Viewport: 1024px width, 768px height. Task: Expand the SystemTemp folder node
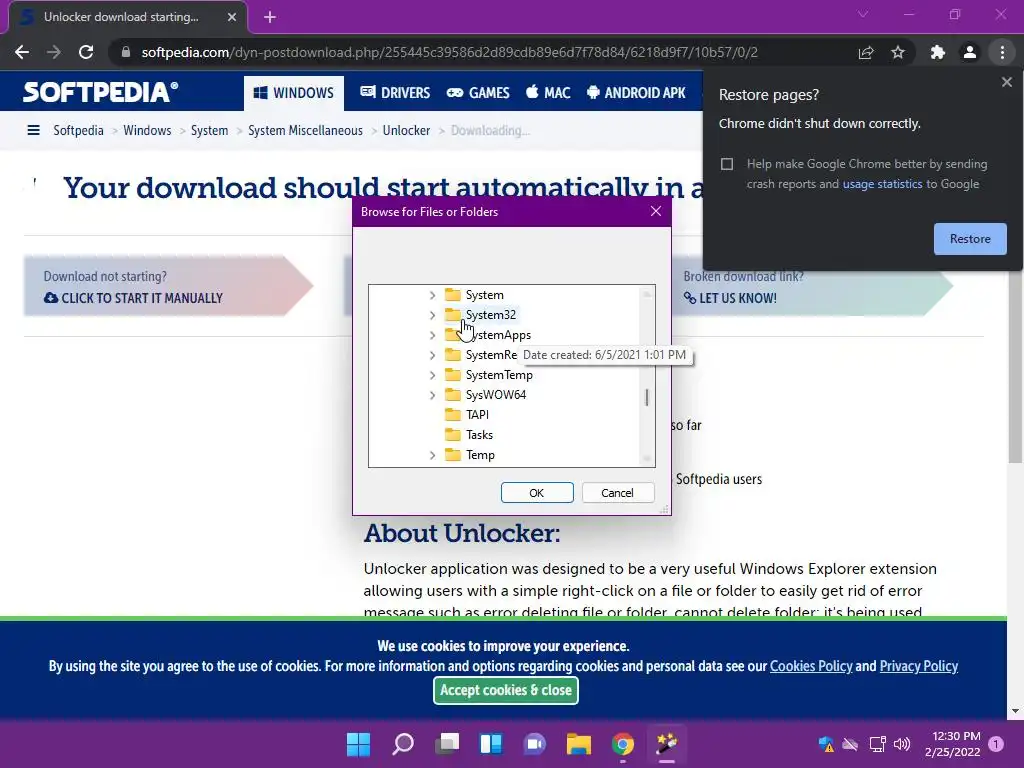(x=432, y=375)
